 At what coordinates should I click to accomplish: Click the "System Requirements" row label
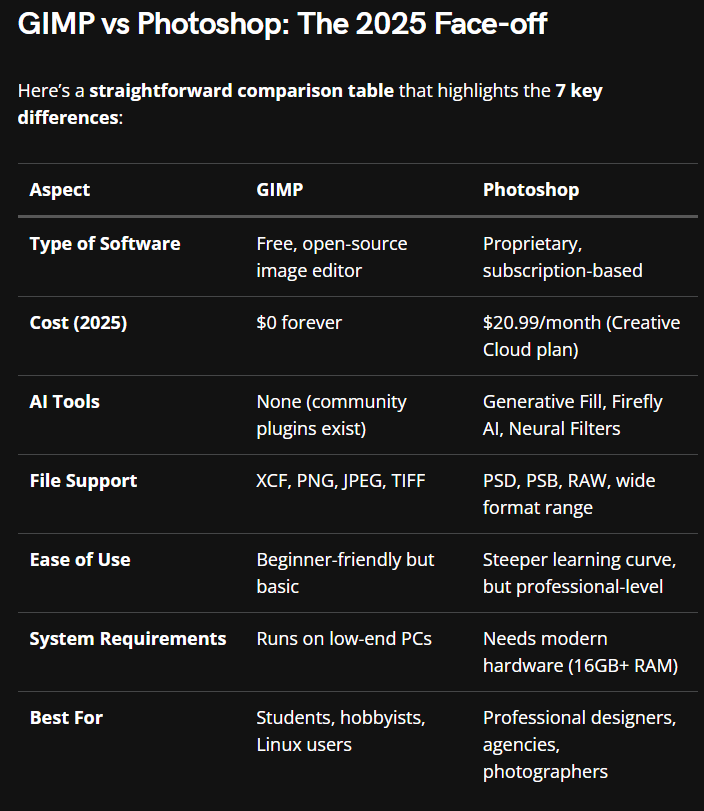(128, 639)
